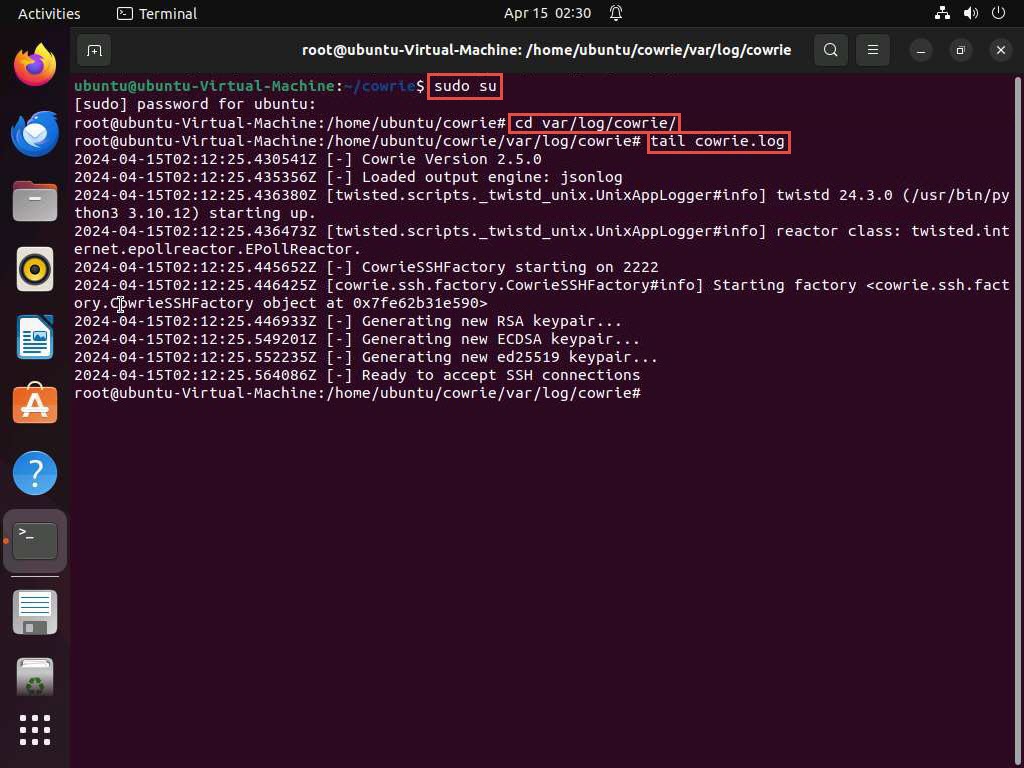Image resolution: width=1024 pixels, height=768 pixels.
Task: Open LibreOffice Writer from the dock
Action: 35,337
